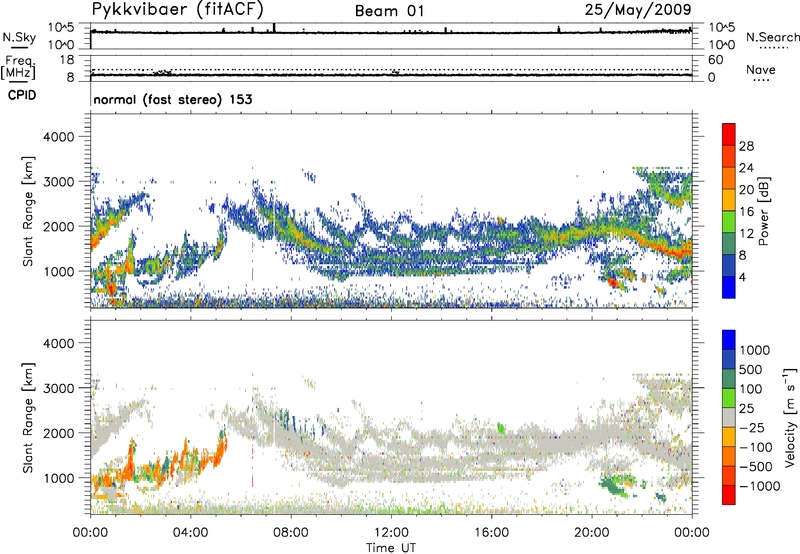This screenshot has height=554, width=800.
Task: Click the gray segment of the velocity colorbar
Action: pyautogui.click(x=729, y=417)
